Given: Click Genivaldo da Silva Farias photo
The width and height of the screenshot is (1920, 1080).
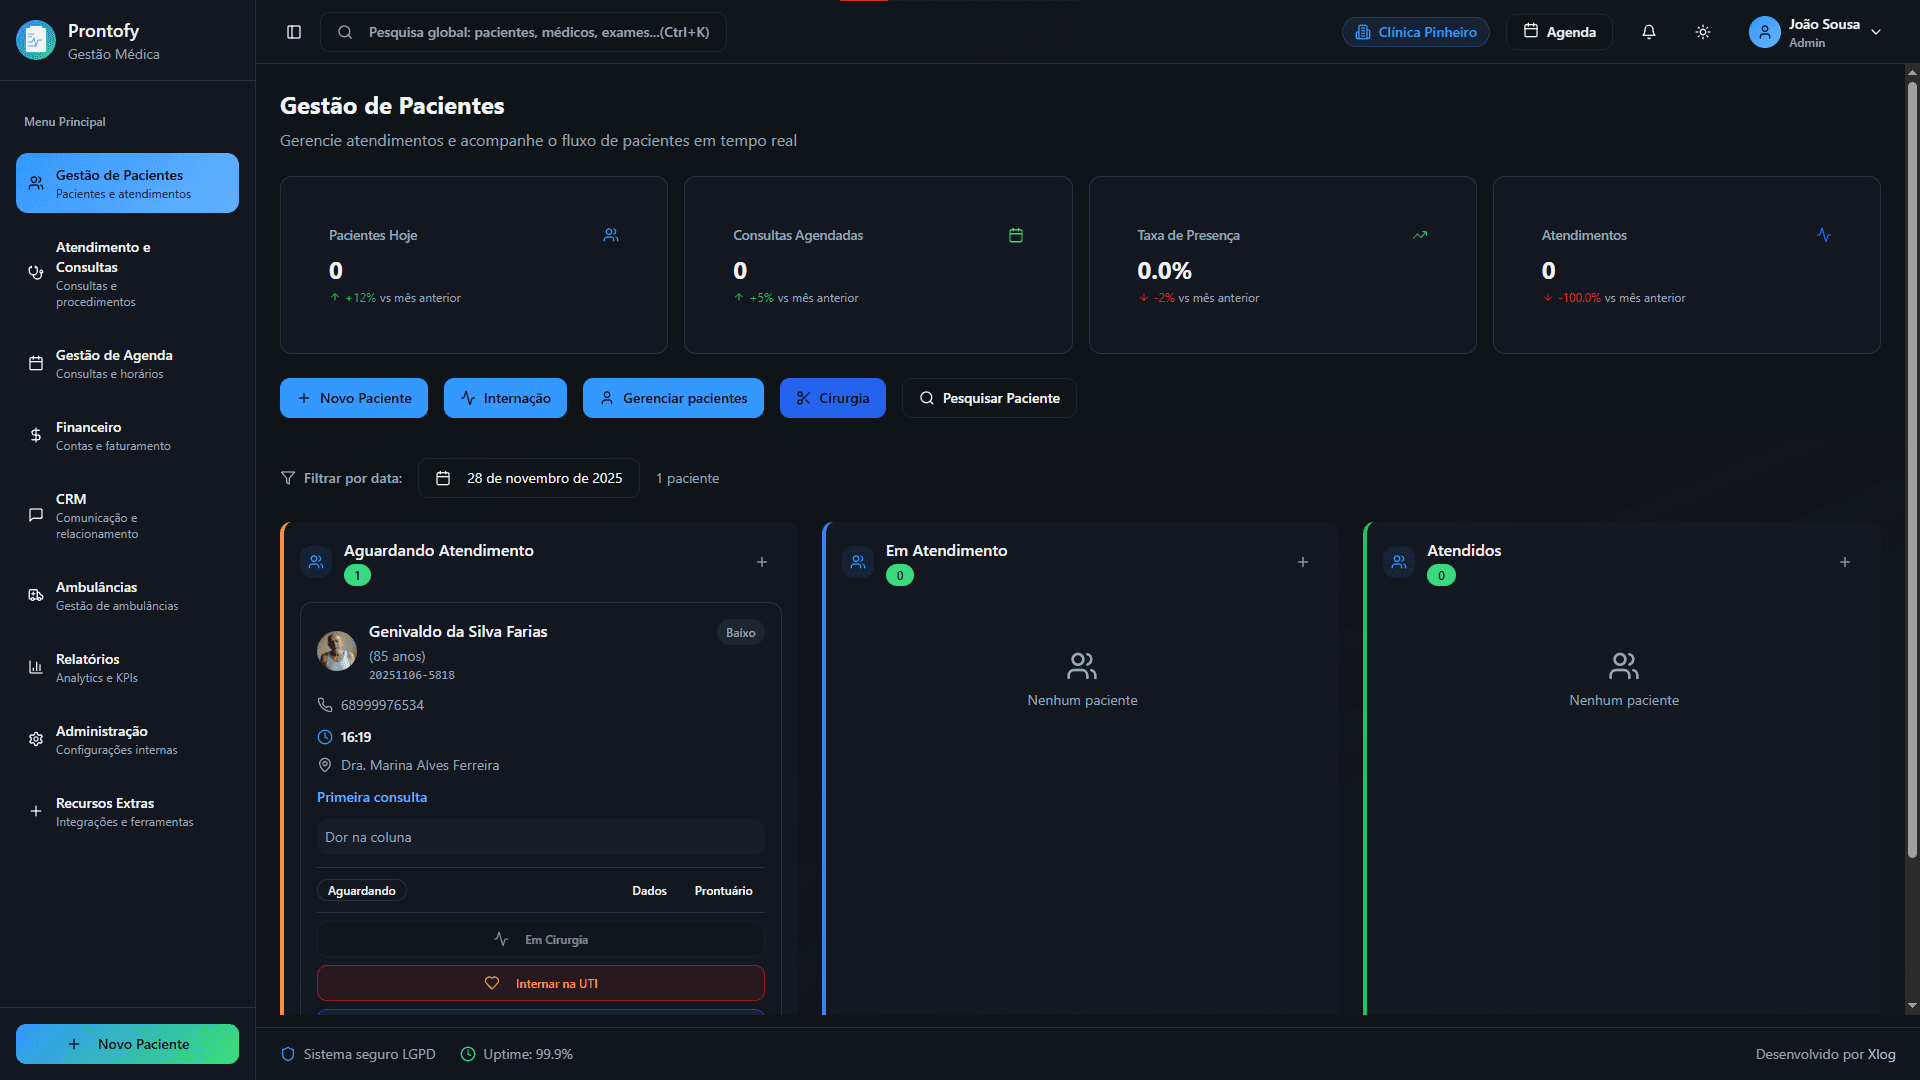Looking at the screenshot, I should [x=337, y=651].
